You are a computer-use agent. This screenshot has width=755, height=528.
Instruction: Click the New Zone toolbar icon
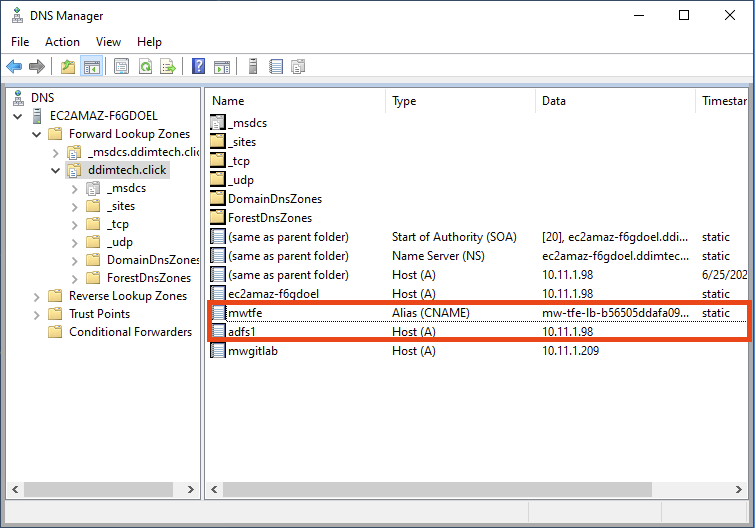point(299,66)
